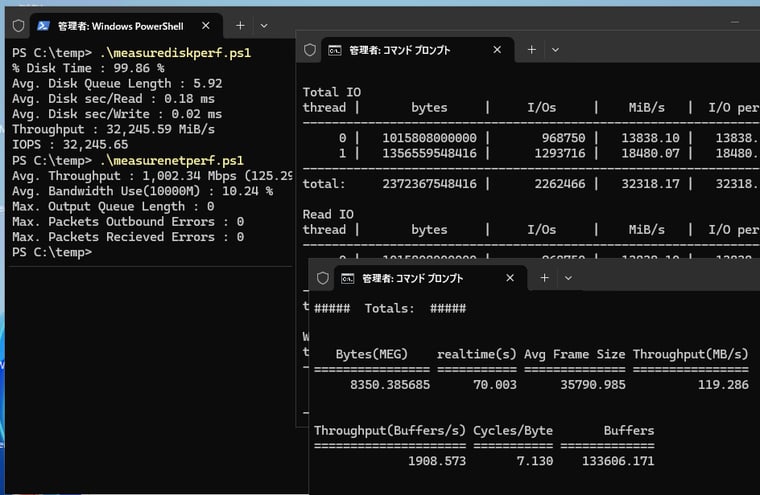
Task: Click Throughput(Buffers/s) value 1908.573
Action: (x=437, y=461)
